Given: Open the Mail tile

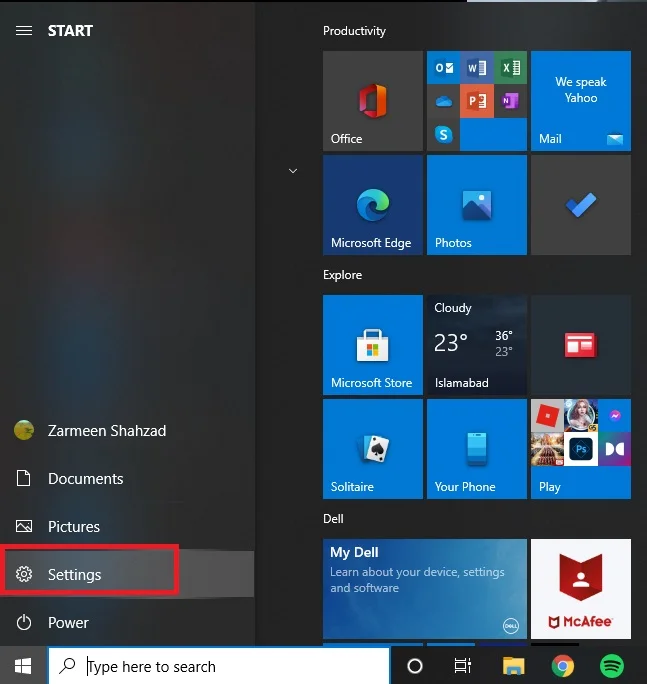Looking at the screenshot, I should coord(581,101).
